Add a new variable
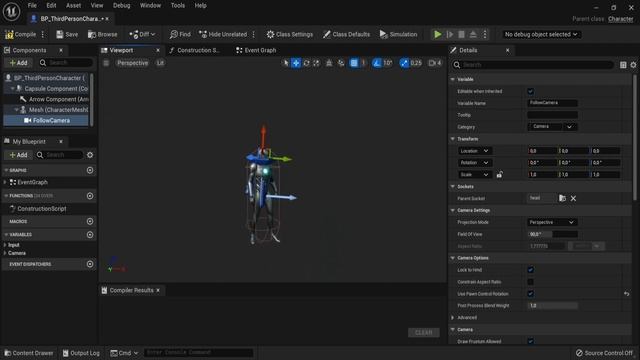Viewport: 640px width, 360px height. 90,235
